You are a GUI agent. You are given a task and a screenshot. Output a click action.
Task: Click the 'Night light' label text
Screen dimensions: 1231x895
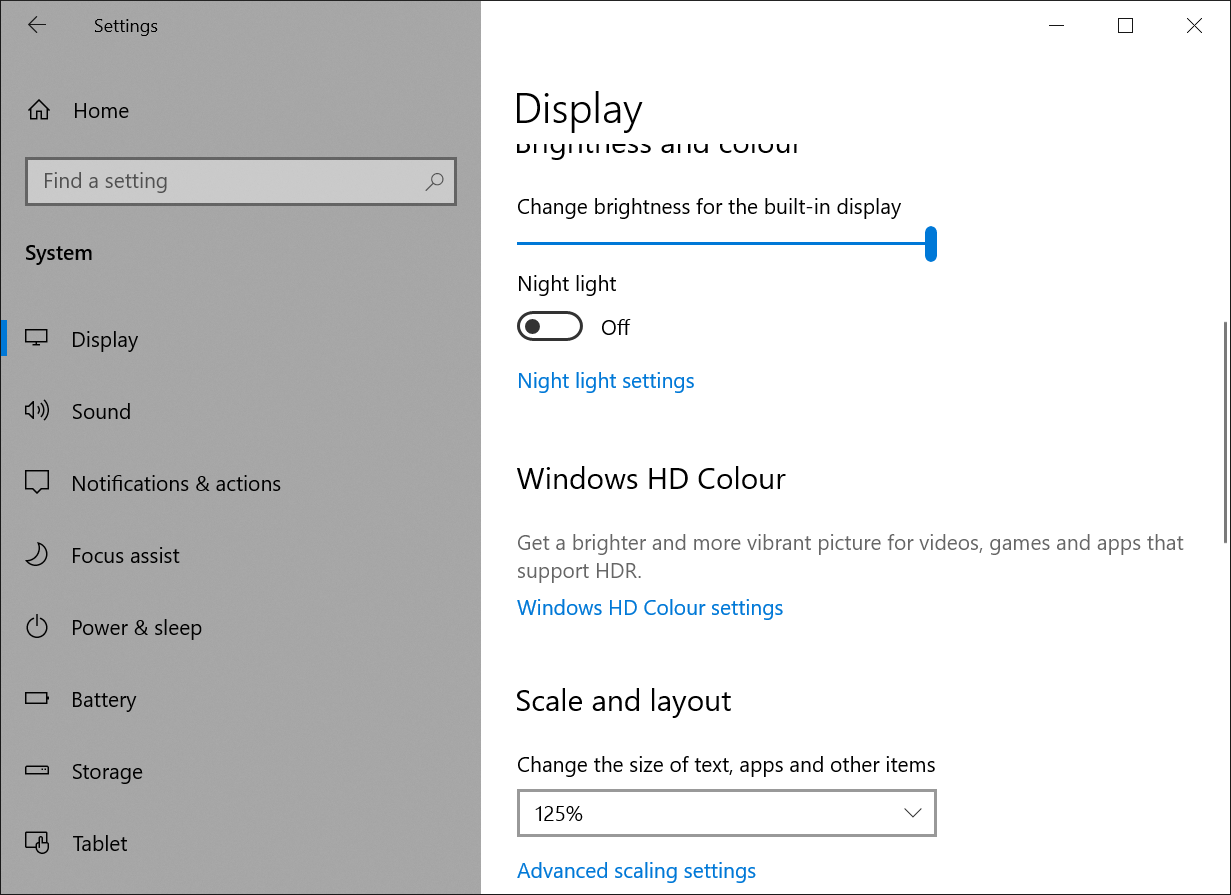click(x=567, y=284)
